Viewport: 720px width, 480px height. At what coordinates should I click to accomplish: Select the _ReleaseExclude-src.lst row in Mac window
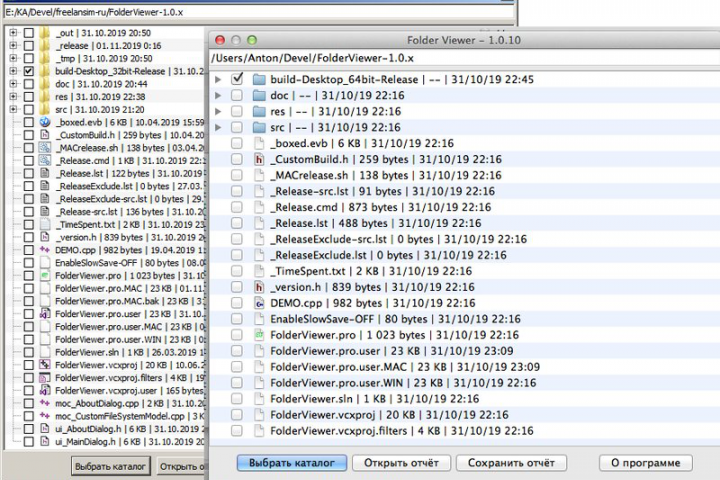coord(465,239)
